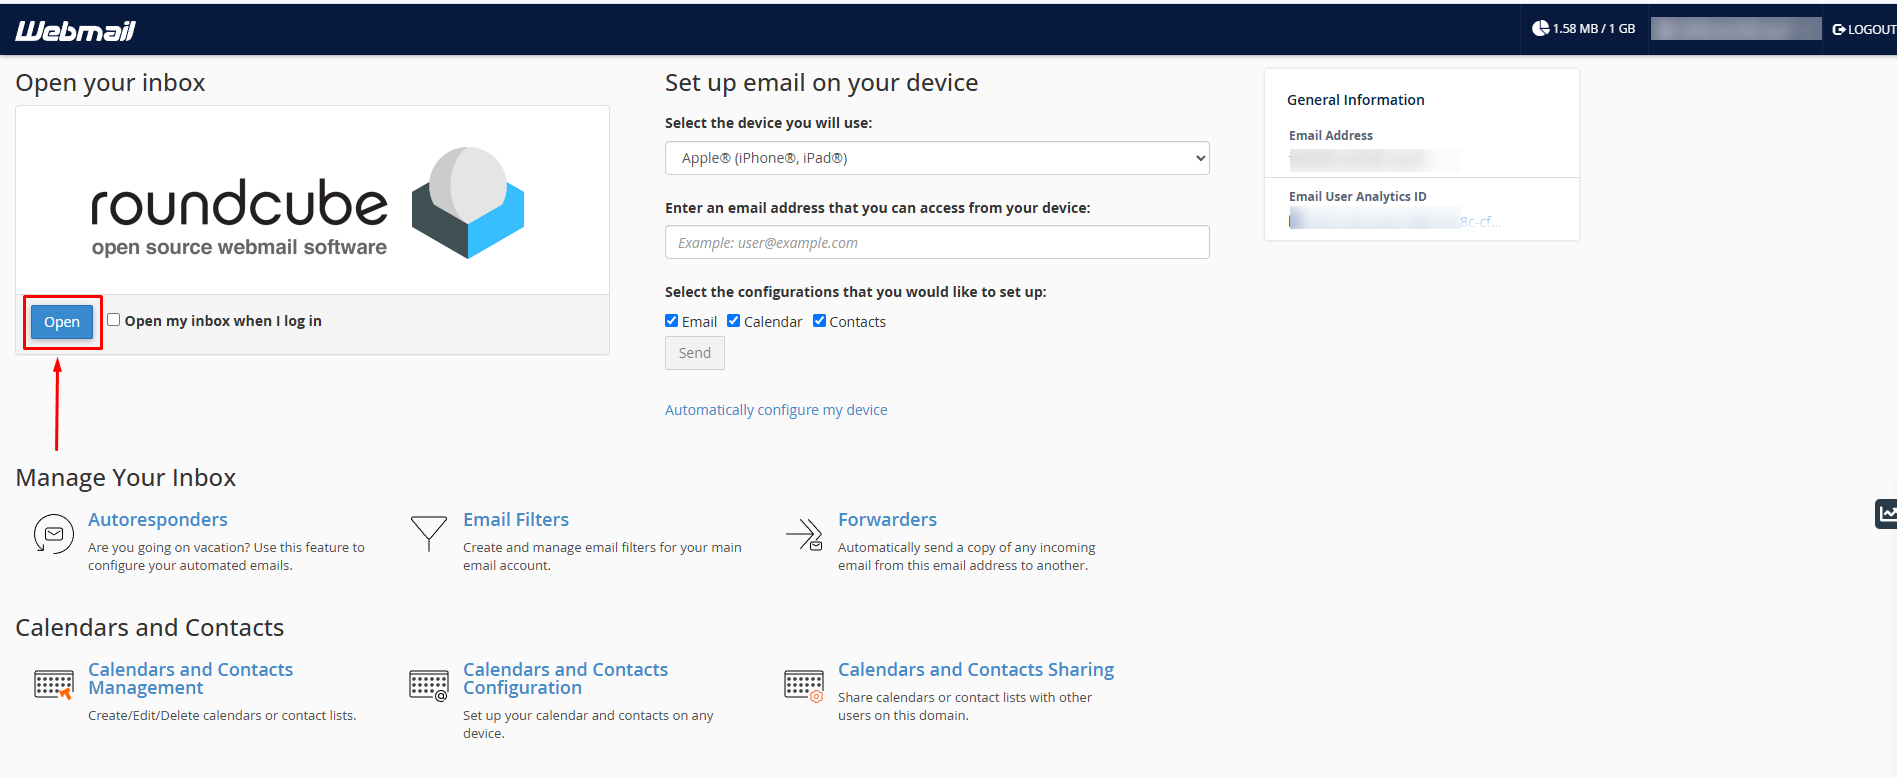The height and width of the screenshot is (778, 1897).
Task: Click the Webmail logo
Action: 75,30
